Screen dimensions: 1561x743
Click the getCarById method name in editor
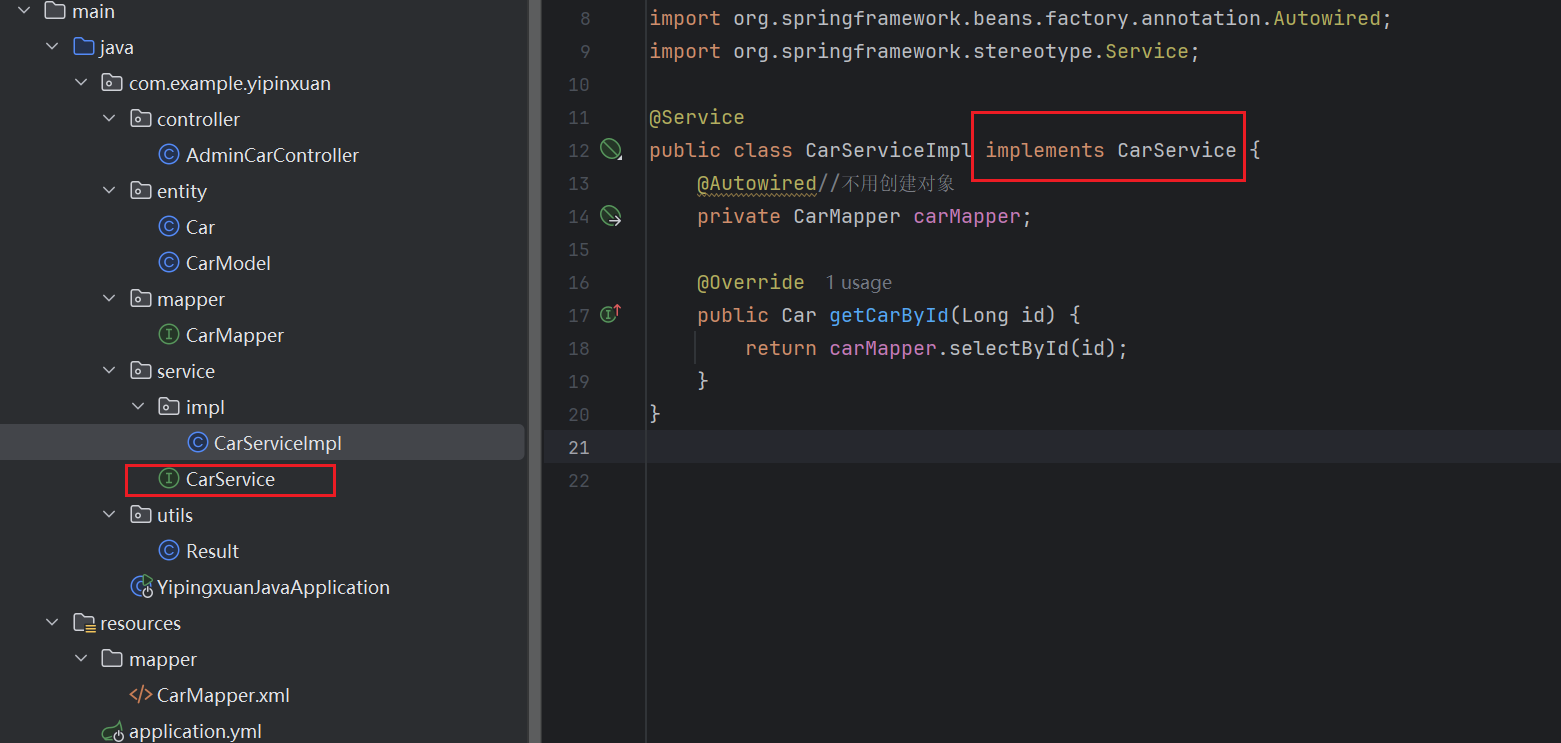coord(889,315)
